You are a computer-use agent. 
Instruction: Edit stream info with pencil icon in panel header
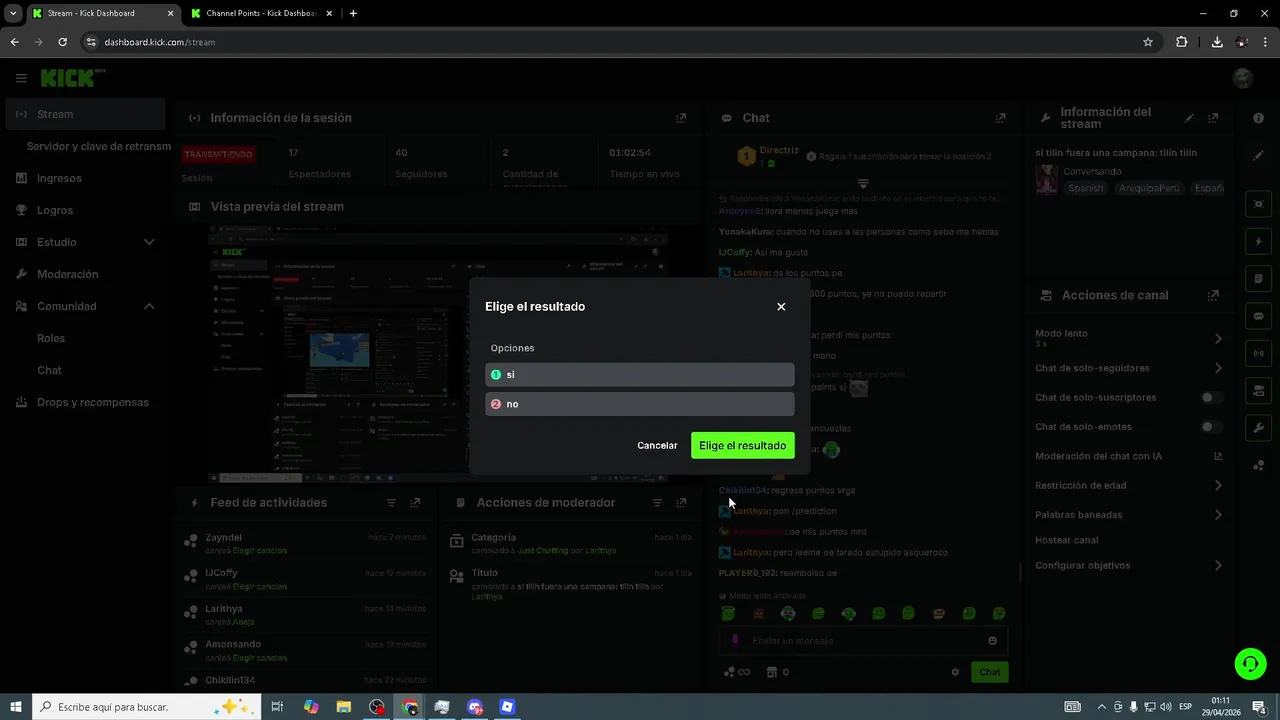[1189, 118]
